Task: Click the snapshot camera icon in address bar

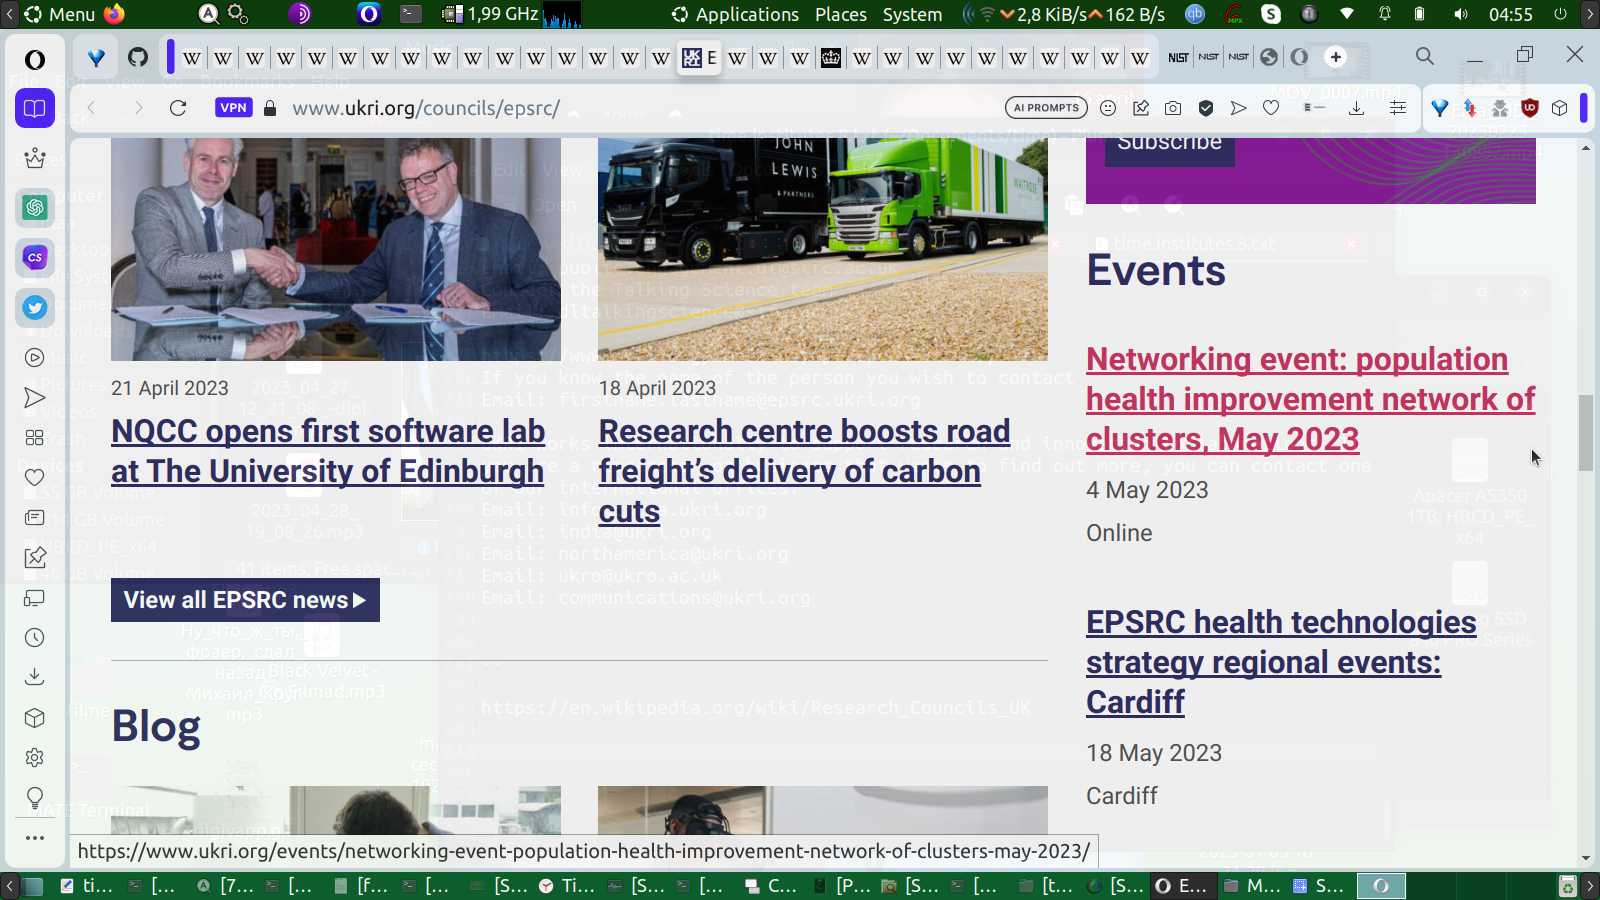Action: coord(1173,108)
